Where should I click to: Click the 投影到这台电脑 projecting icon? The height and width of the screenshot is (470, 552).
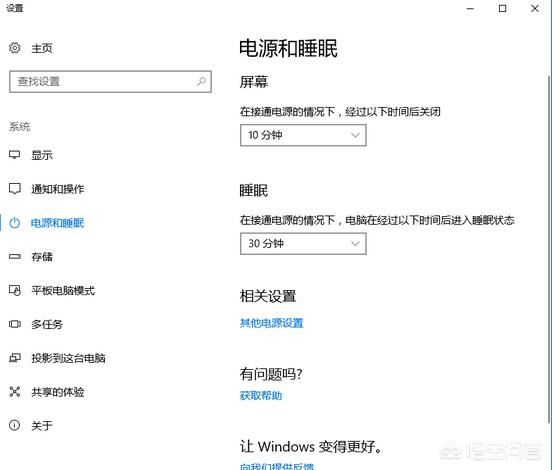coord(15,358)
